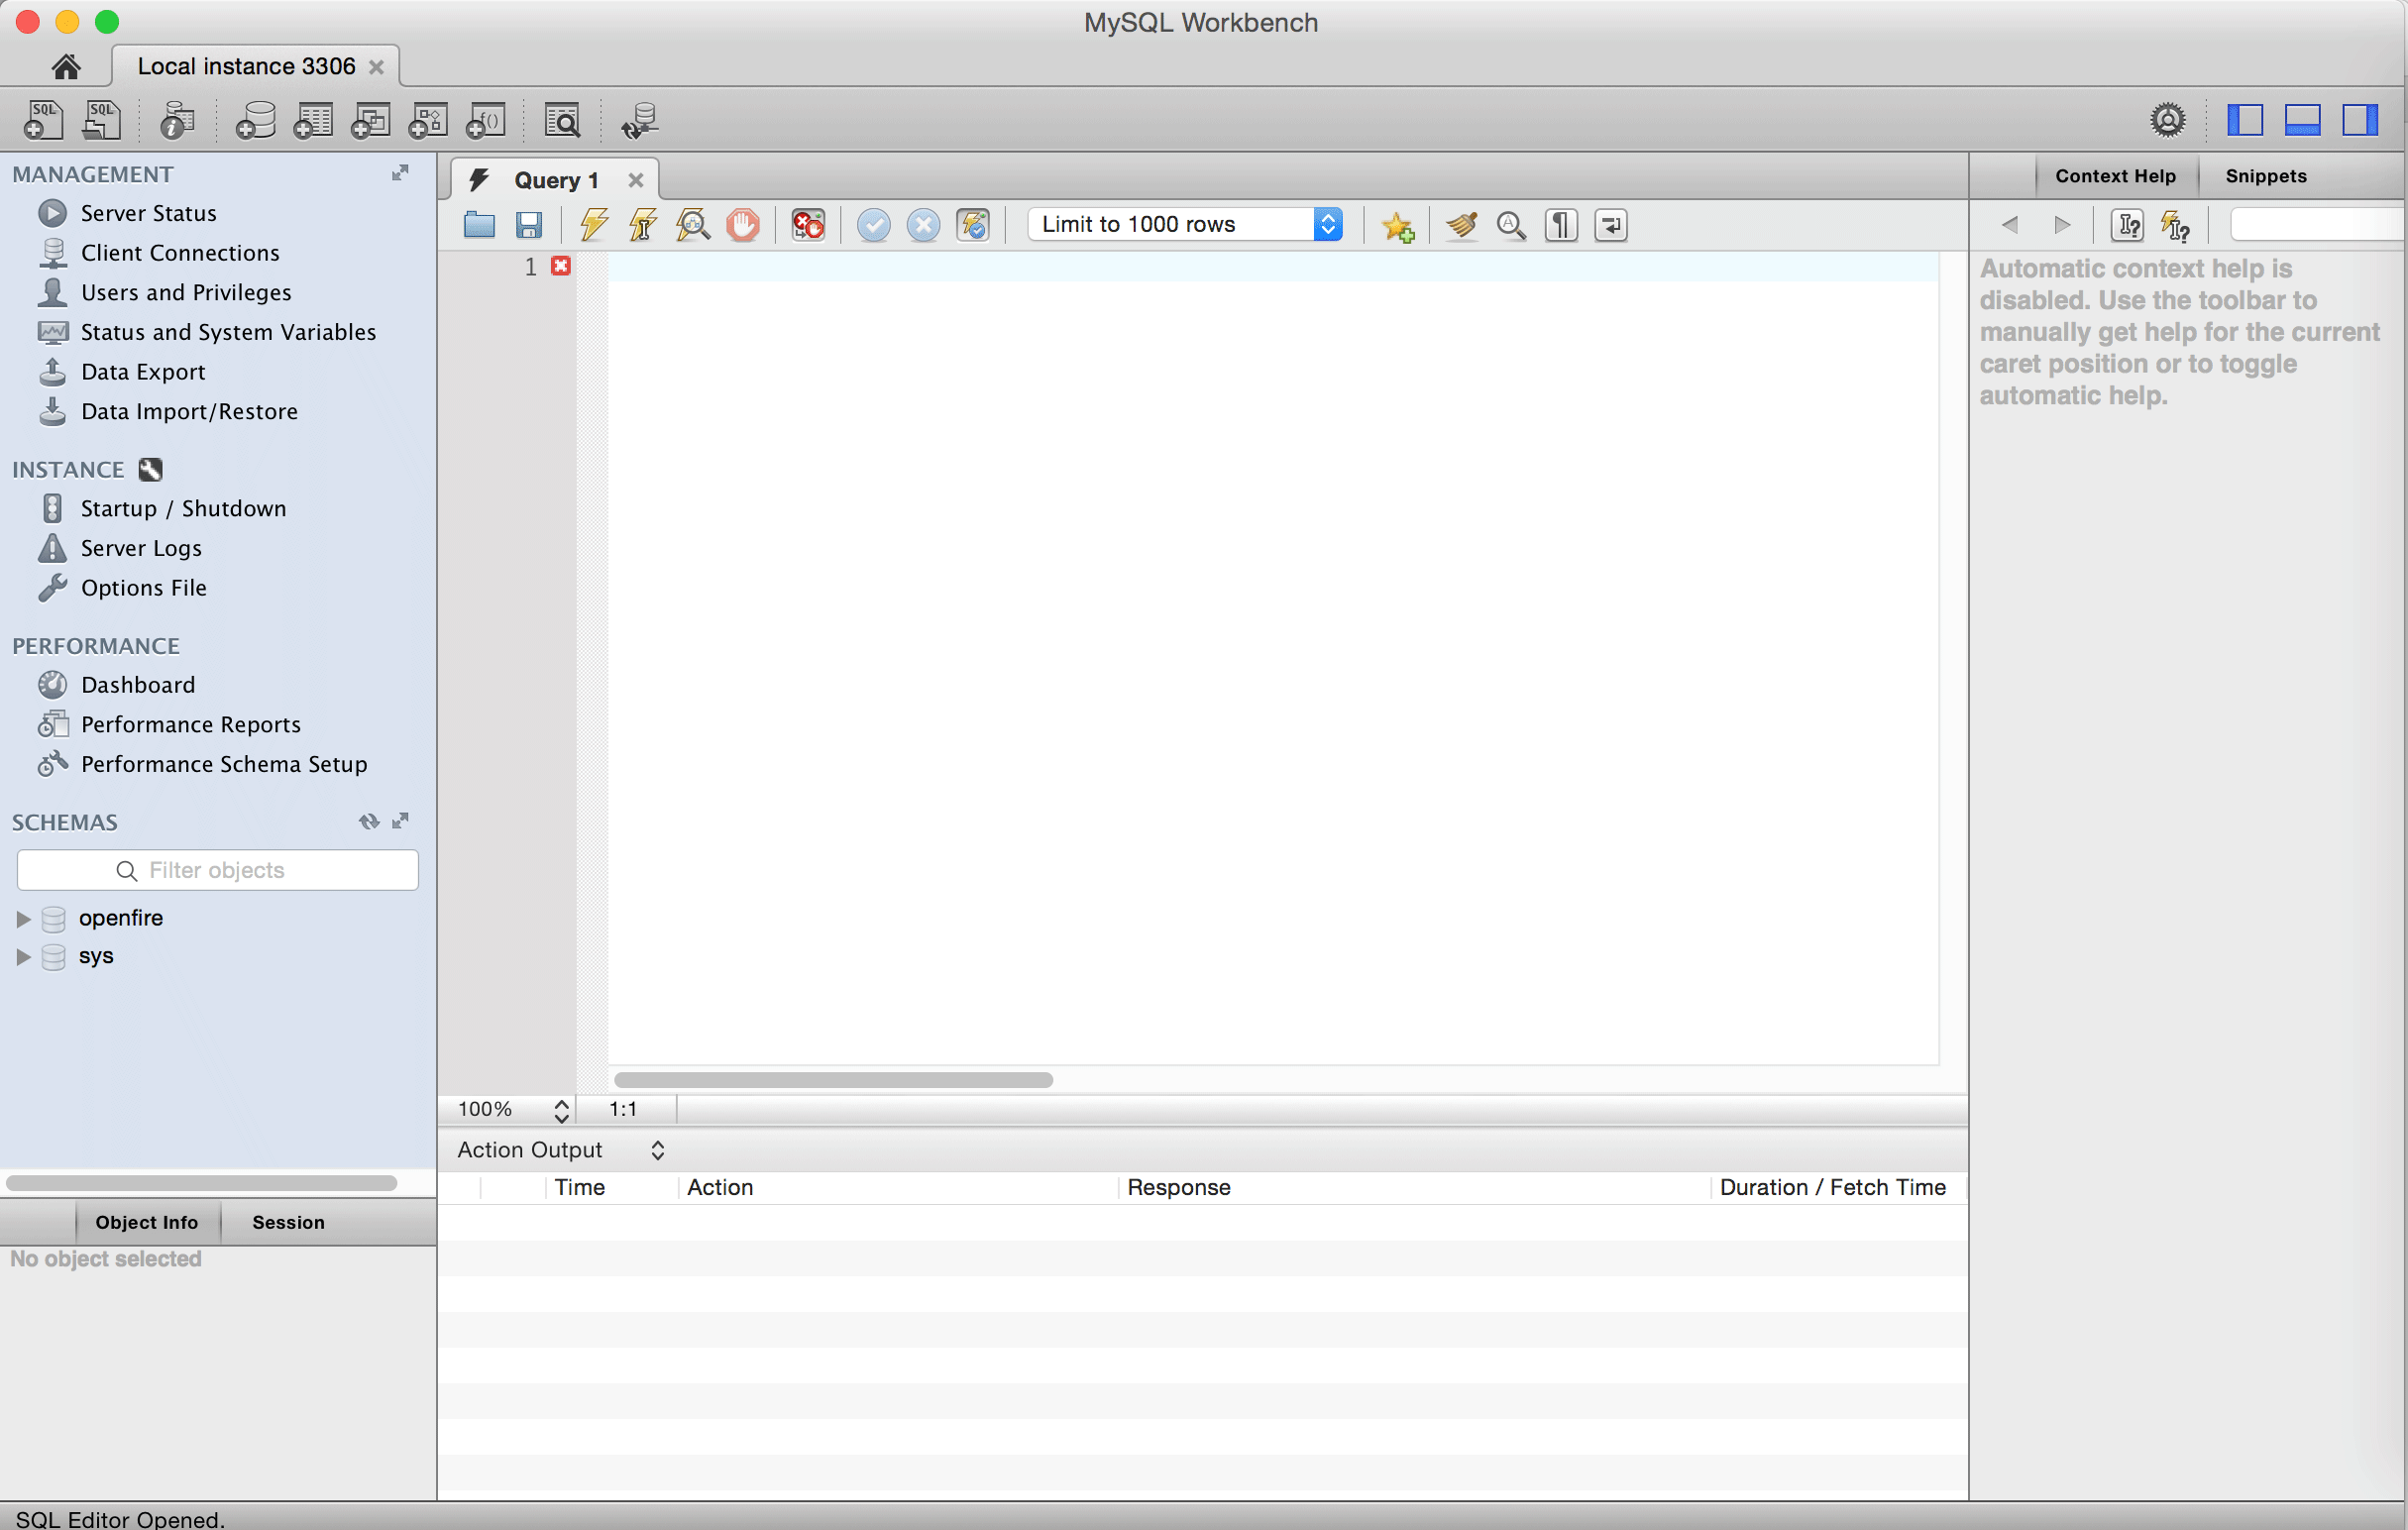
Task: Click the sidebar horizontal scrollbar
Action: pyautogui.click(x=201, y=1183)
